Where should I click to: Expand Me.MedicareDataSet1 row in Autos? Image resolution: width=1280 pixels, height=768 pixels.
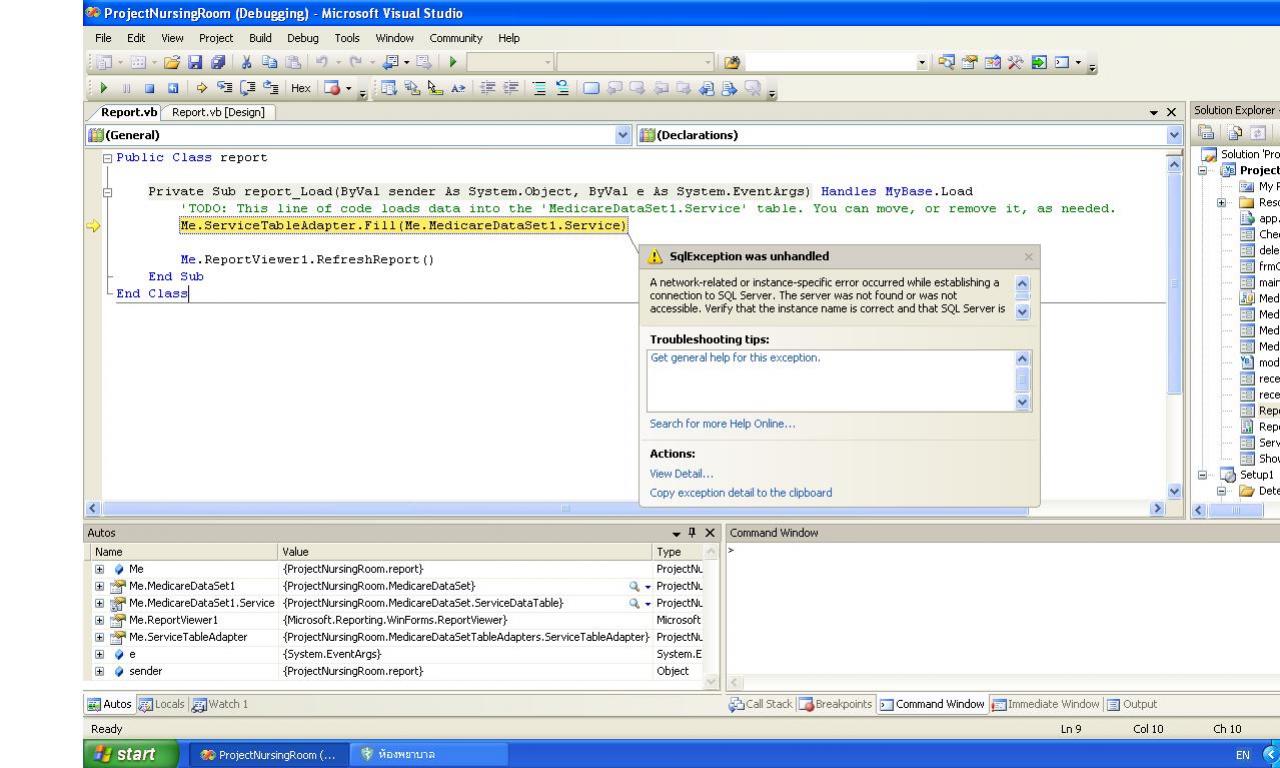(99, 585)
